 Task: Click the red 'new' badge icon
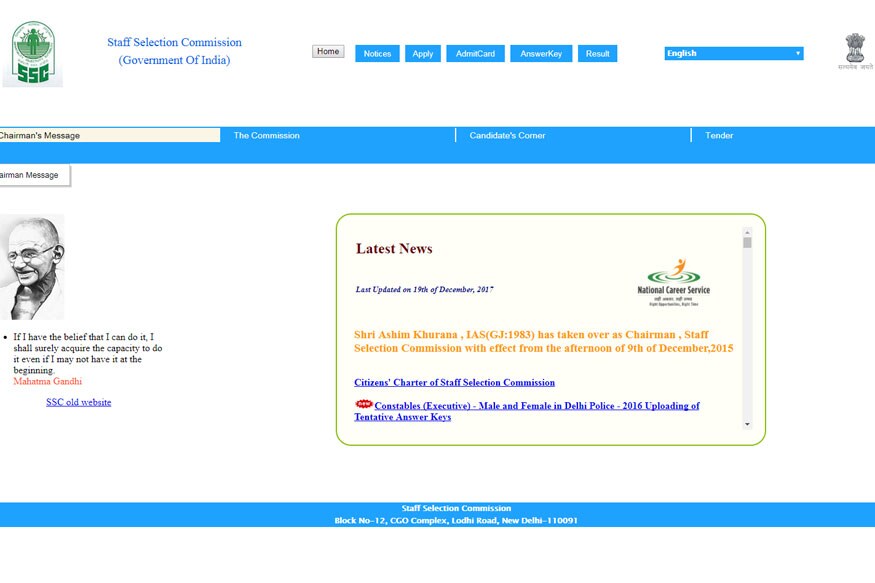coord(364,404)
